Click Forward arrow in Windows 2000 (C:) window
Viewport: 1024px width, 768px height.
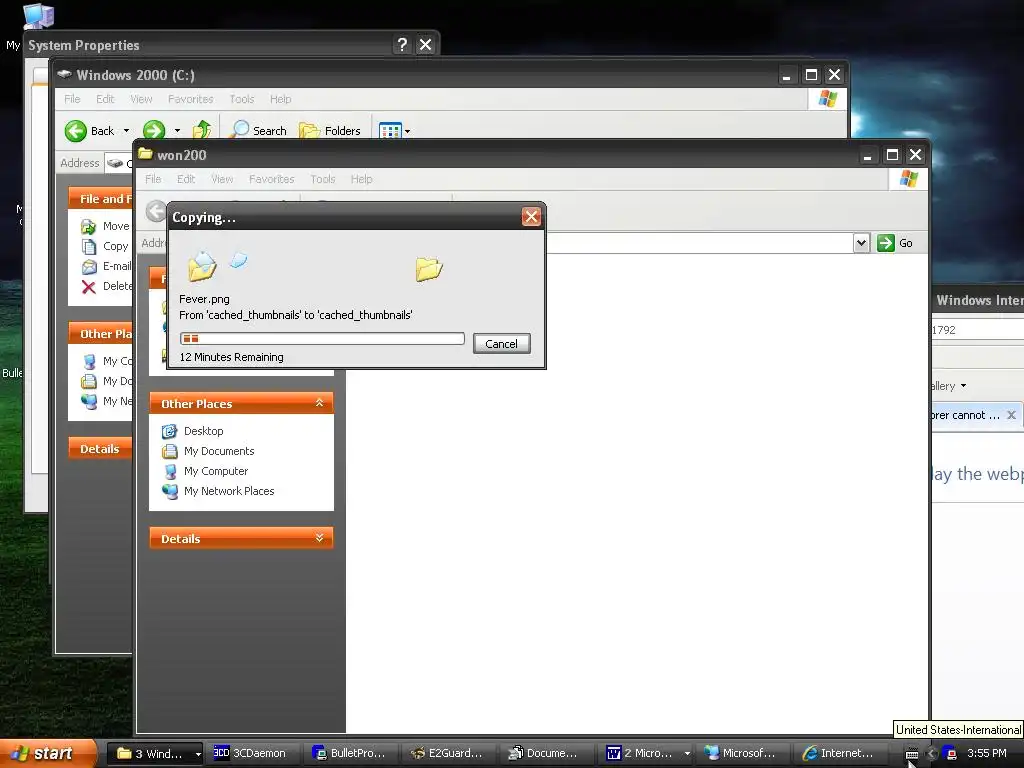(154, 131)
